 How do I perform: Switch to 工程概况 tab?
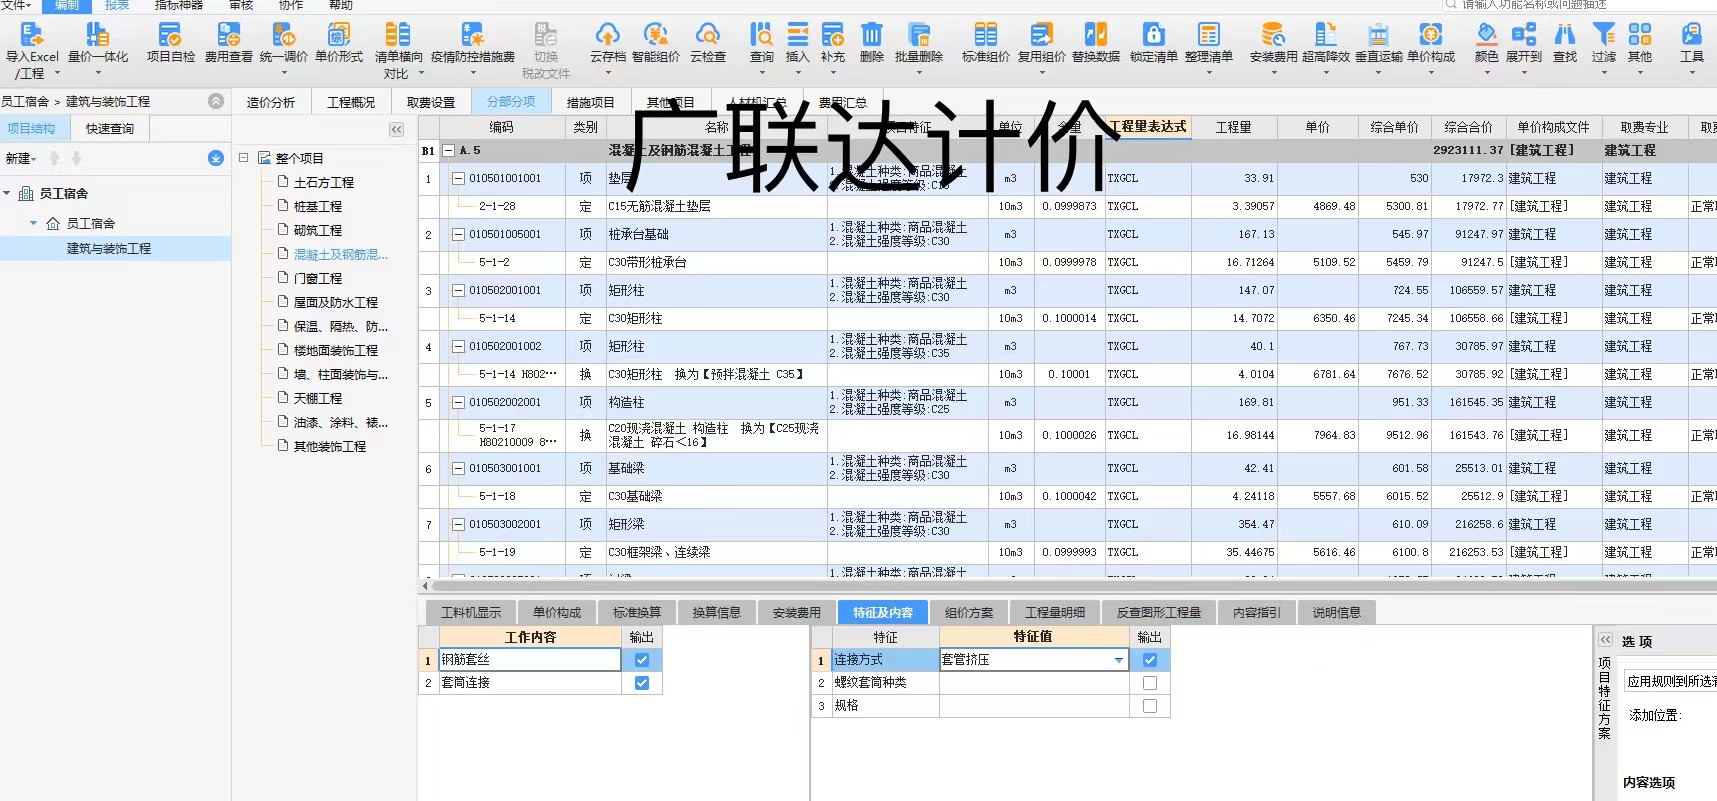351,102
